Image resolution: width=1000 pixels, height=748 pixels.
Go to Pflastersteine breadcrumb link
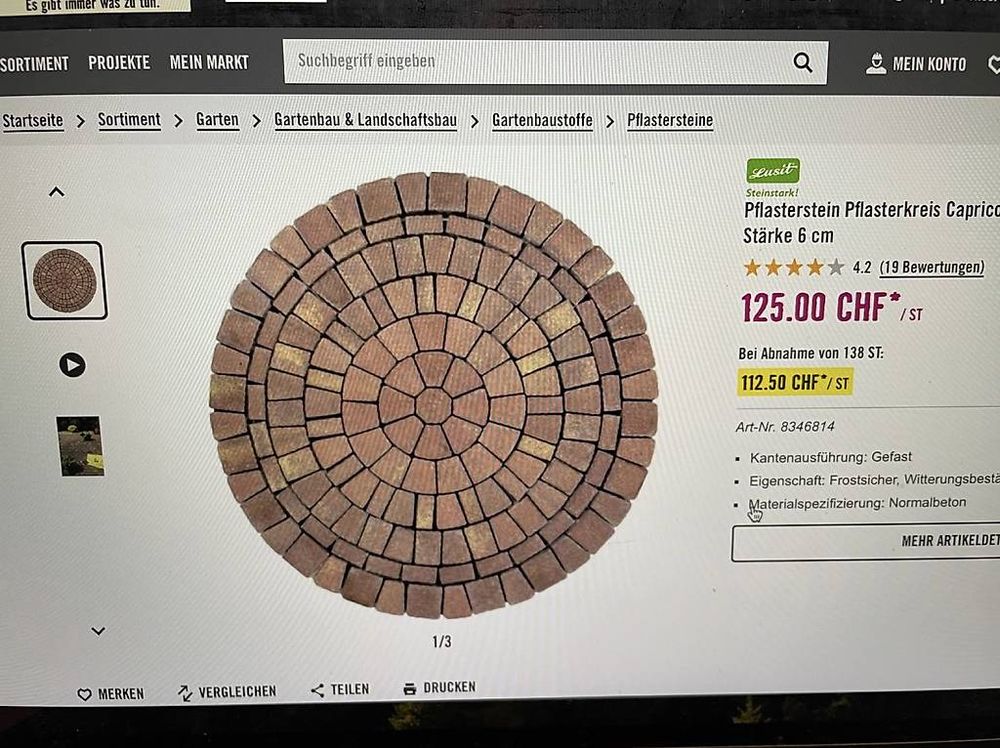(670, 121)
